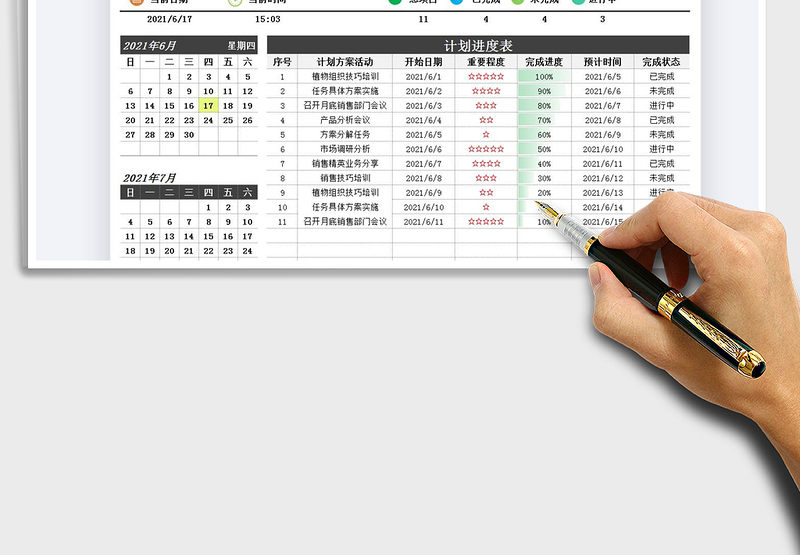Click 召开月底销售部门会议 in row 3

(345, 106)
